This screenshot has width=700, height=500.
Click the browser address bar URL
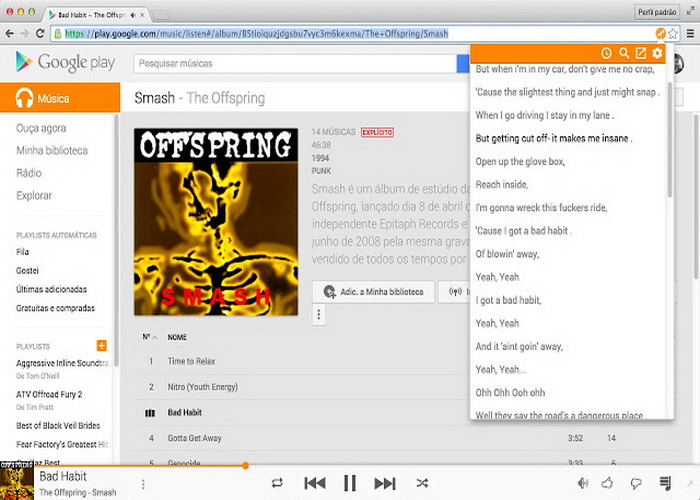(257, 33)
